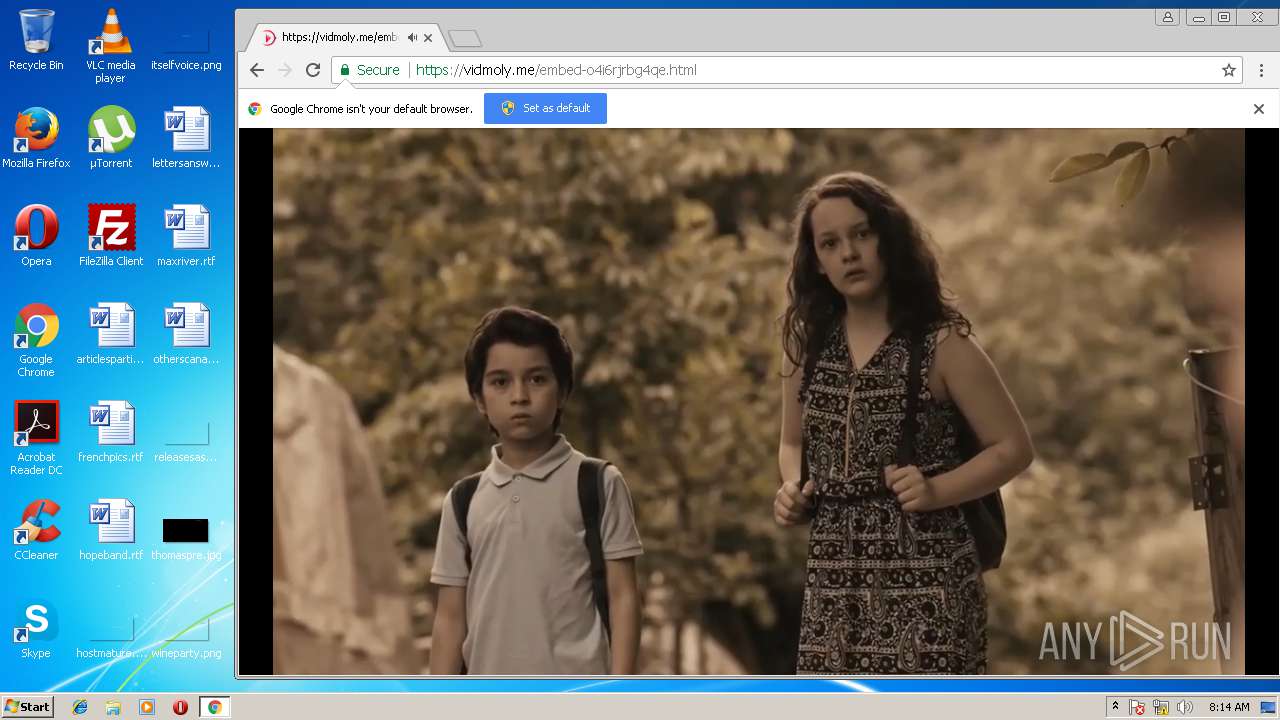
Task: Click the vidmoly URL address bar
Action: [x=788, y=70]
